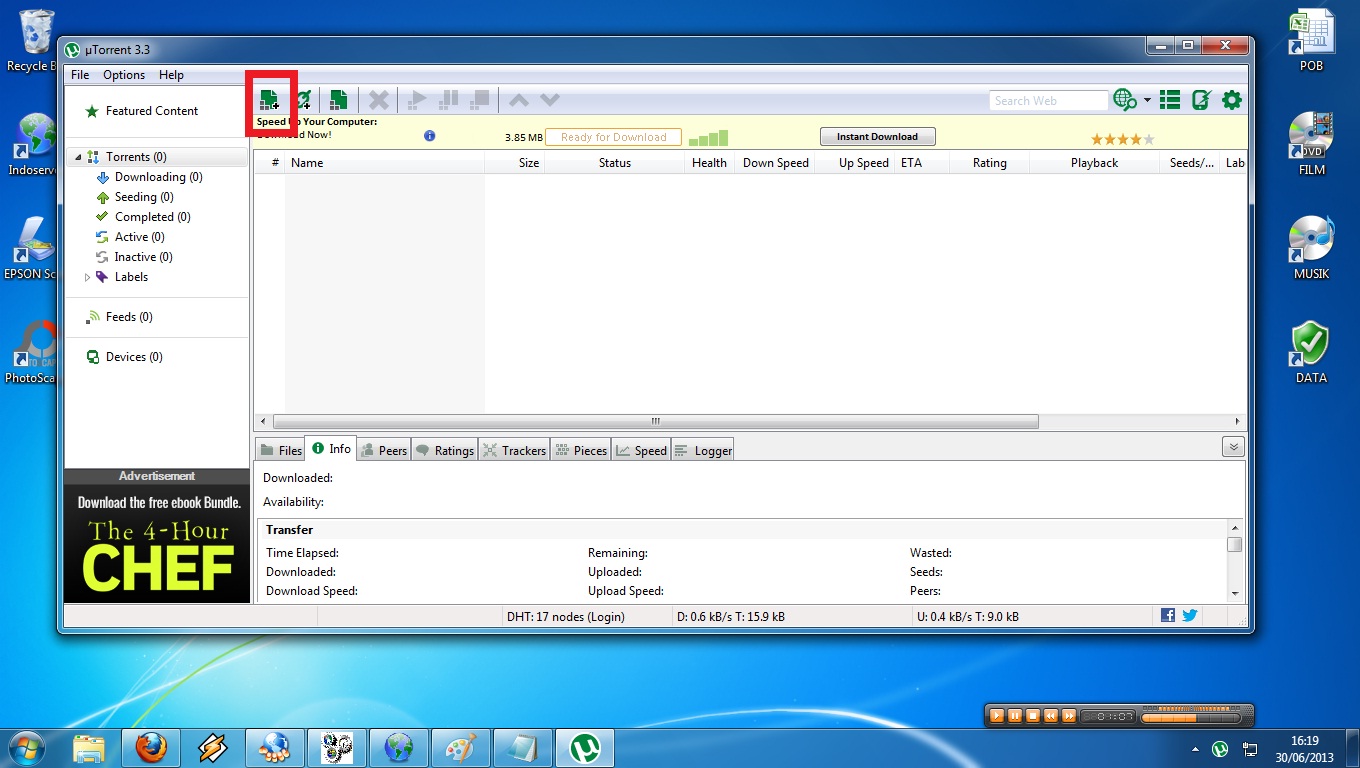Click the Ready for Download box
Screen dimensions: 1360x768
tap(613, 137)
